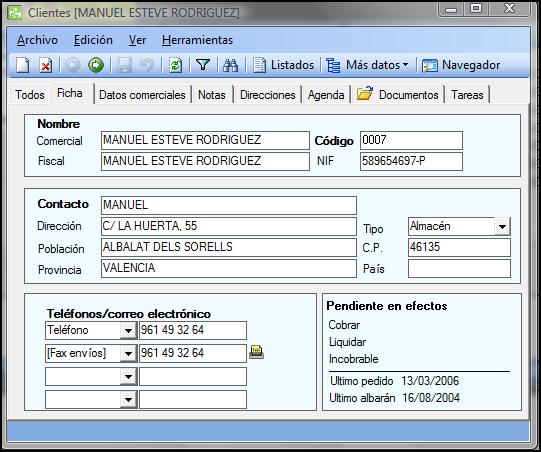Click the delete record icon with red X
This screenshot has width=541, height=452.
coord(46,65)
